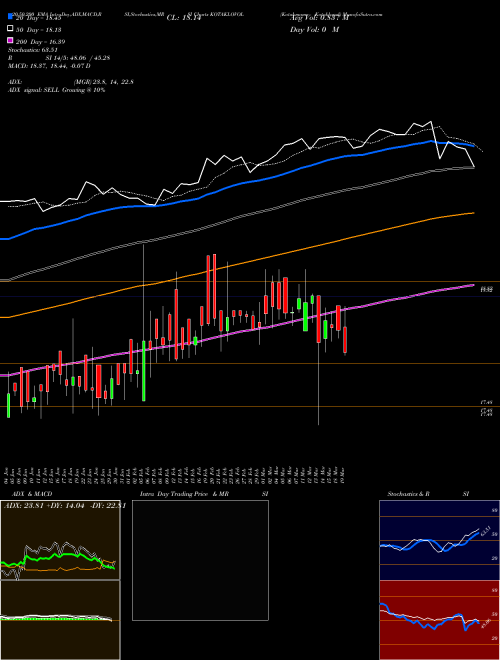
Task: Click the 'Day Vol: 0 M' value
Action: 314,29
